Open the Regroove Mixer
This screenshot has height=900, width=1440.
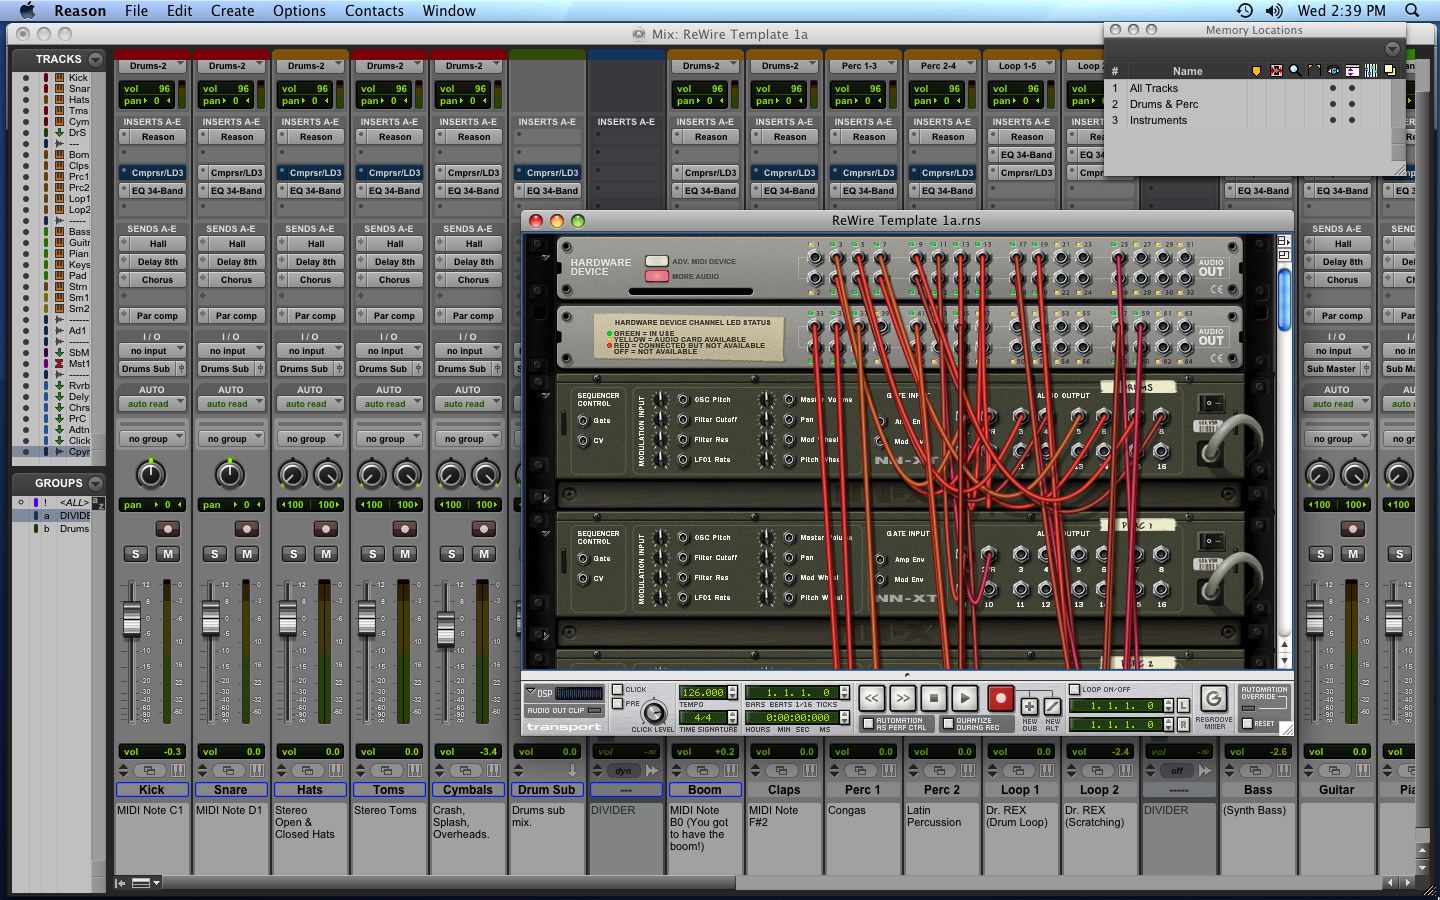point(1213,700)
